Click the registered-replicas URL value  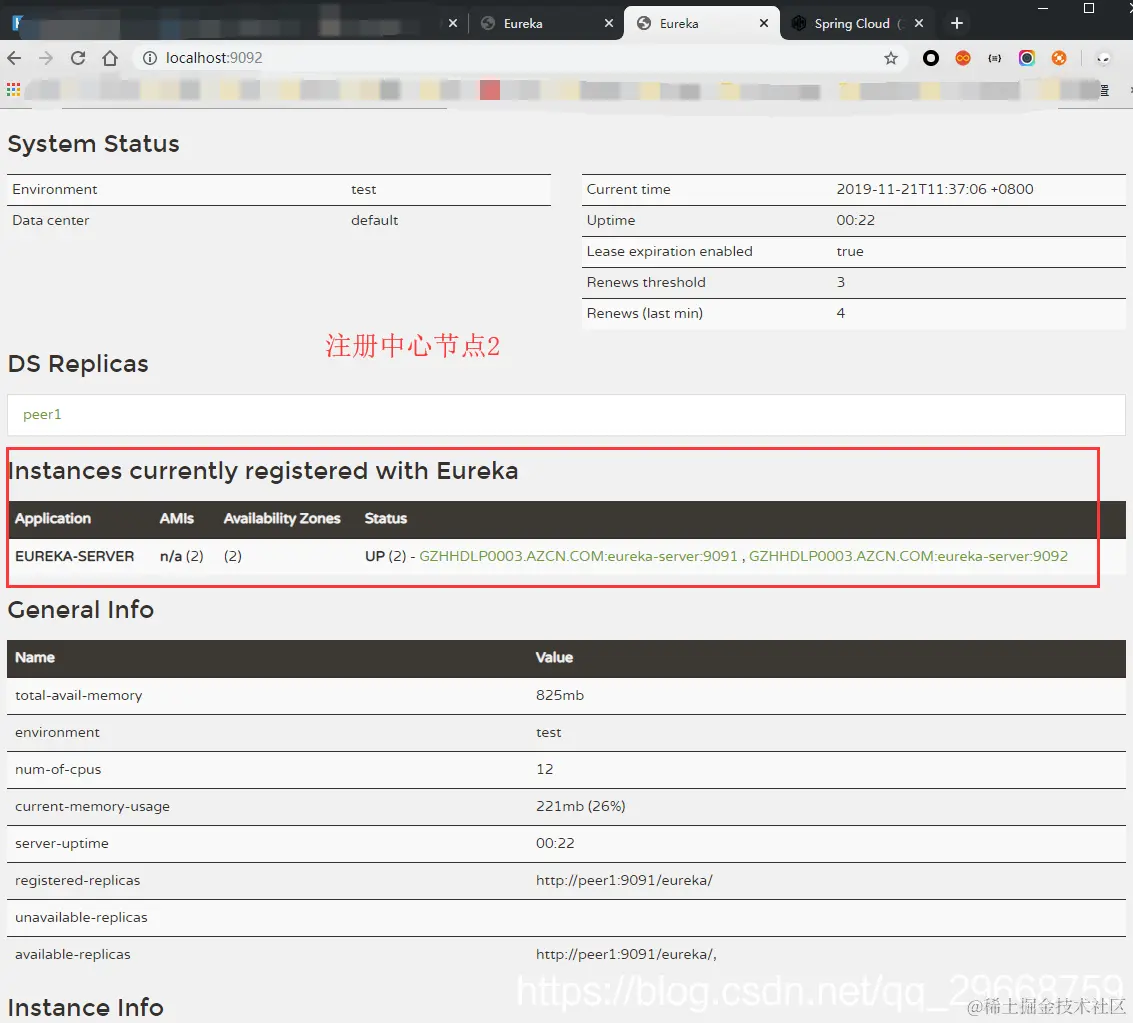(624, 881)
